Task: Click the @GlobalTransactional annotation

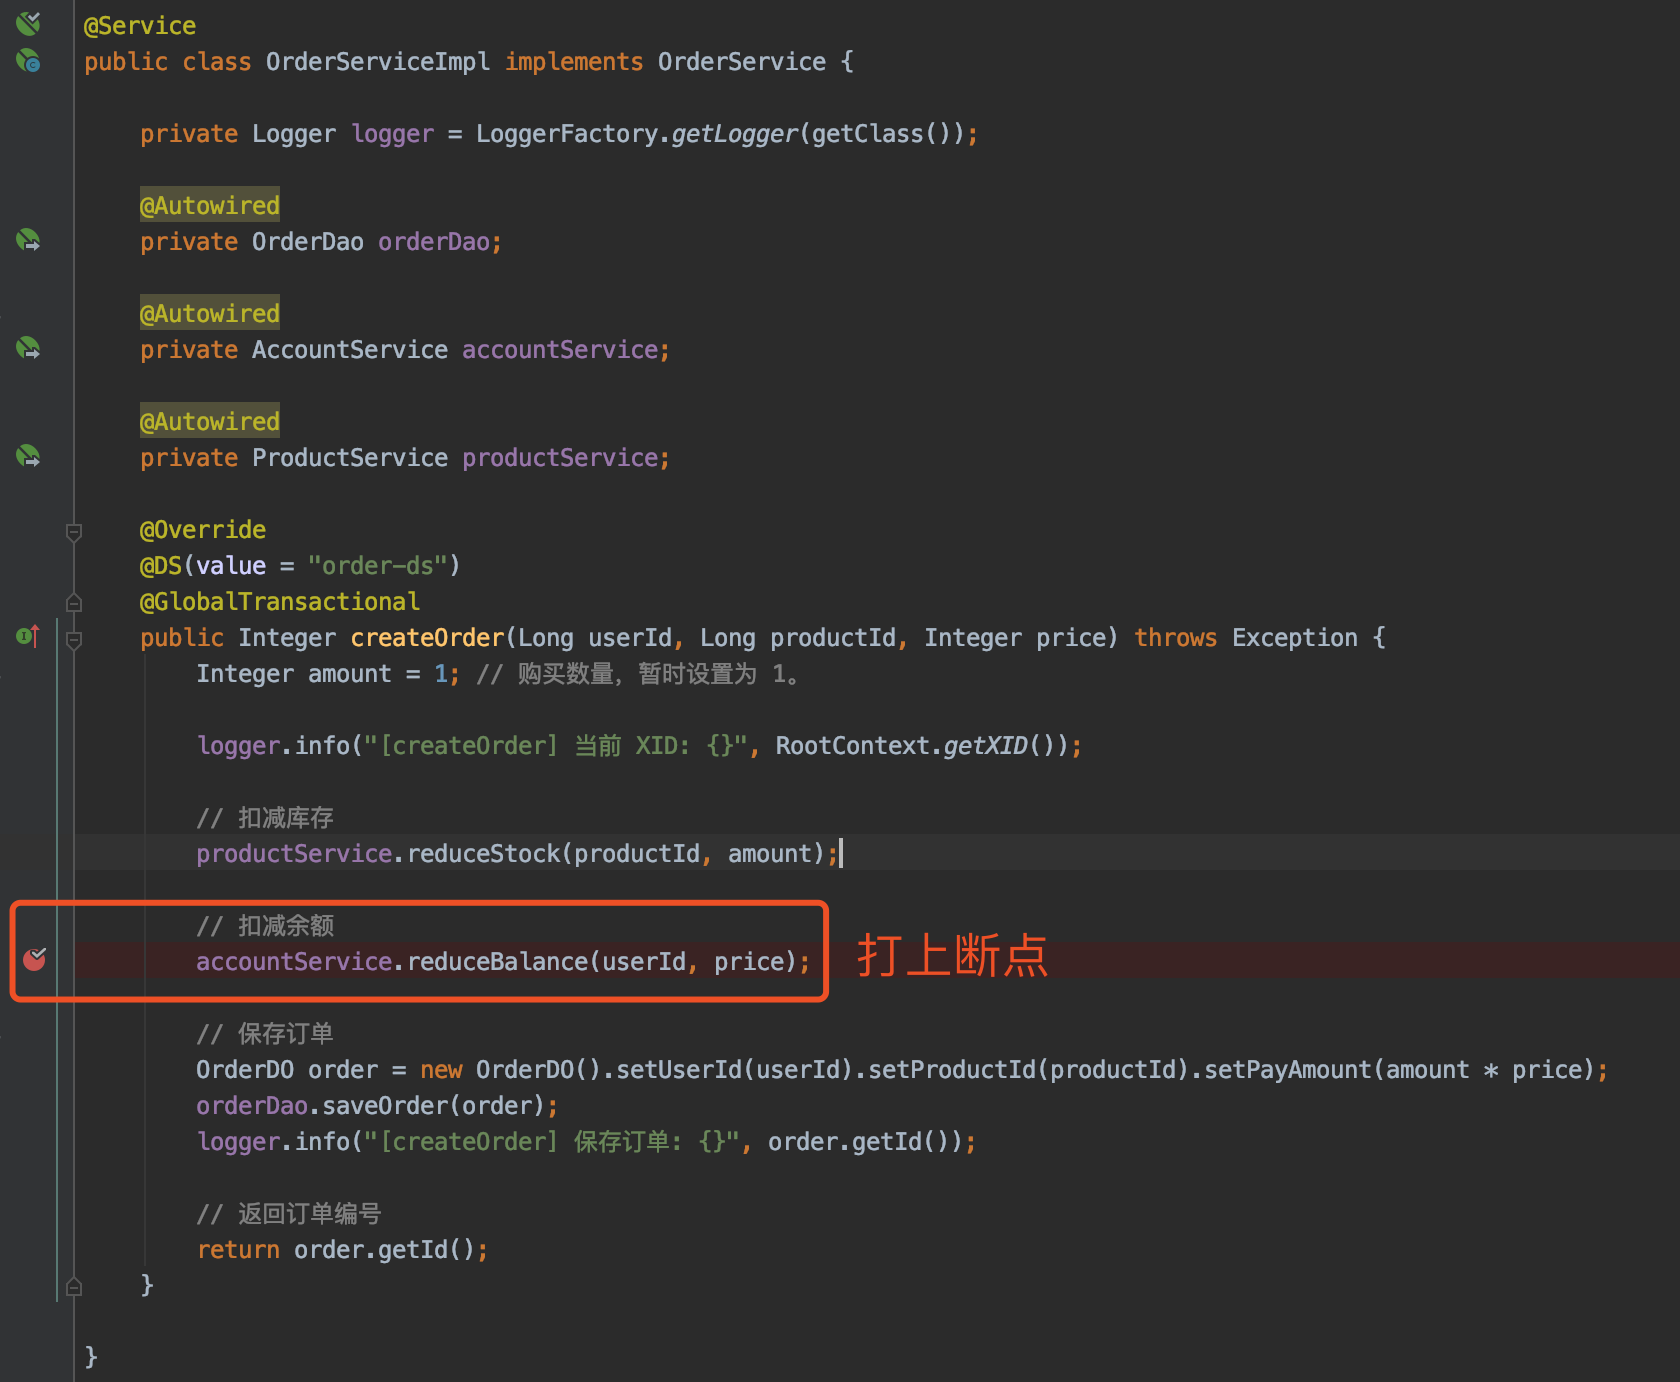Action: (x=280, y=601)
